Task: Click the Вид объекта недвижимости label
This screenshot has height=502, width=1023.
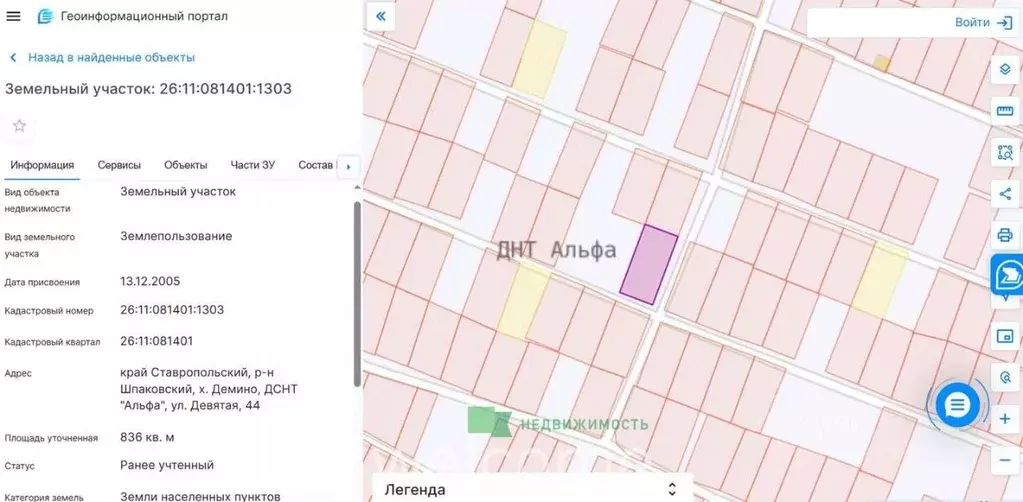Action: pyautogui.click(x=37, y=200)
